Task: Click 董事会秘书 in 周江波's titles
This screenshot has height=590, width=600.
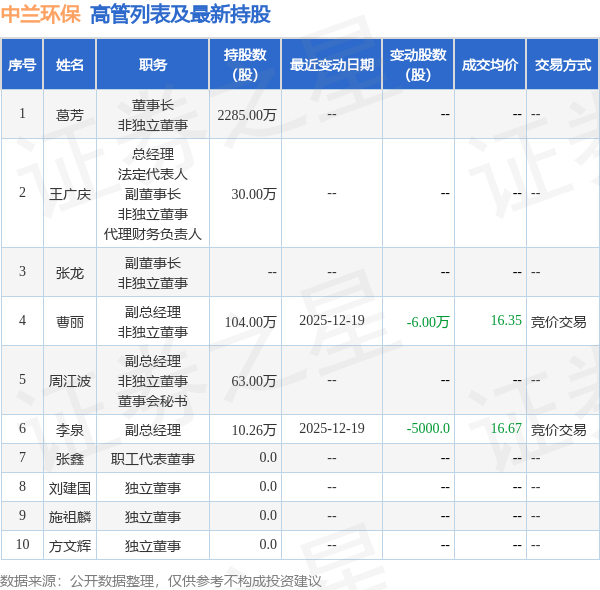Action: pyautogui.click(x=153, y=401)
